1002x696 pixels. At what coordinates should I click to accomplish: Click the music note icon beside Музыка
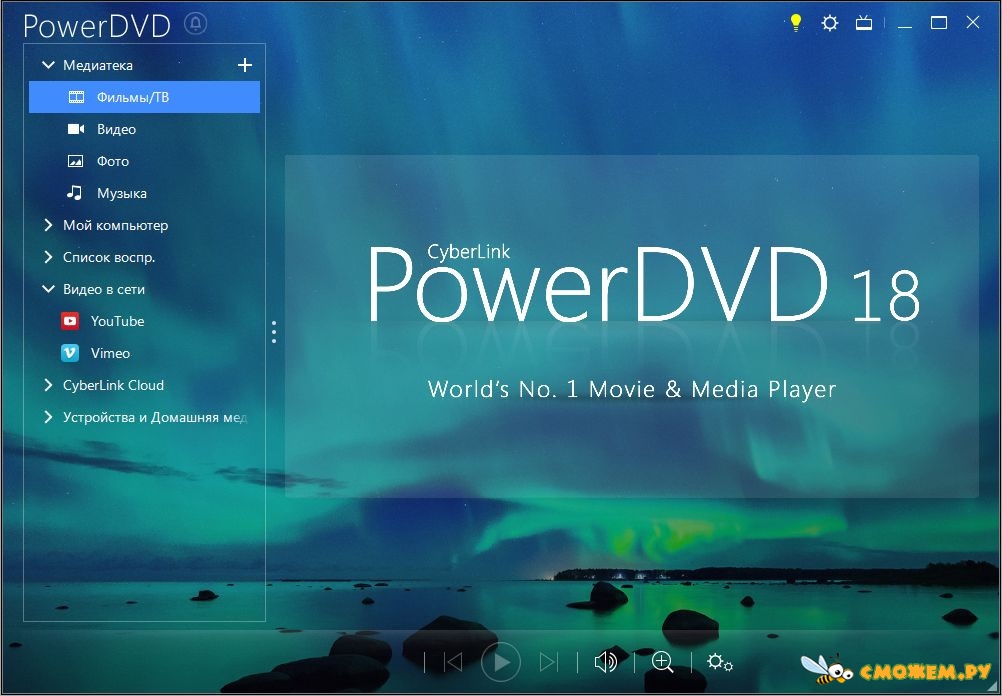75,192
